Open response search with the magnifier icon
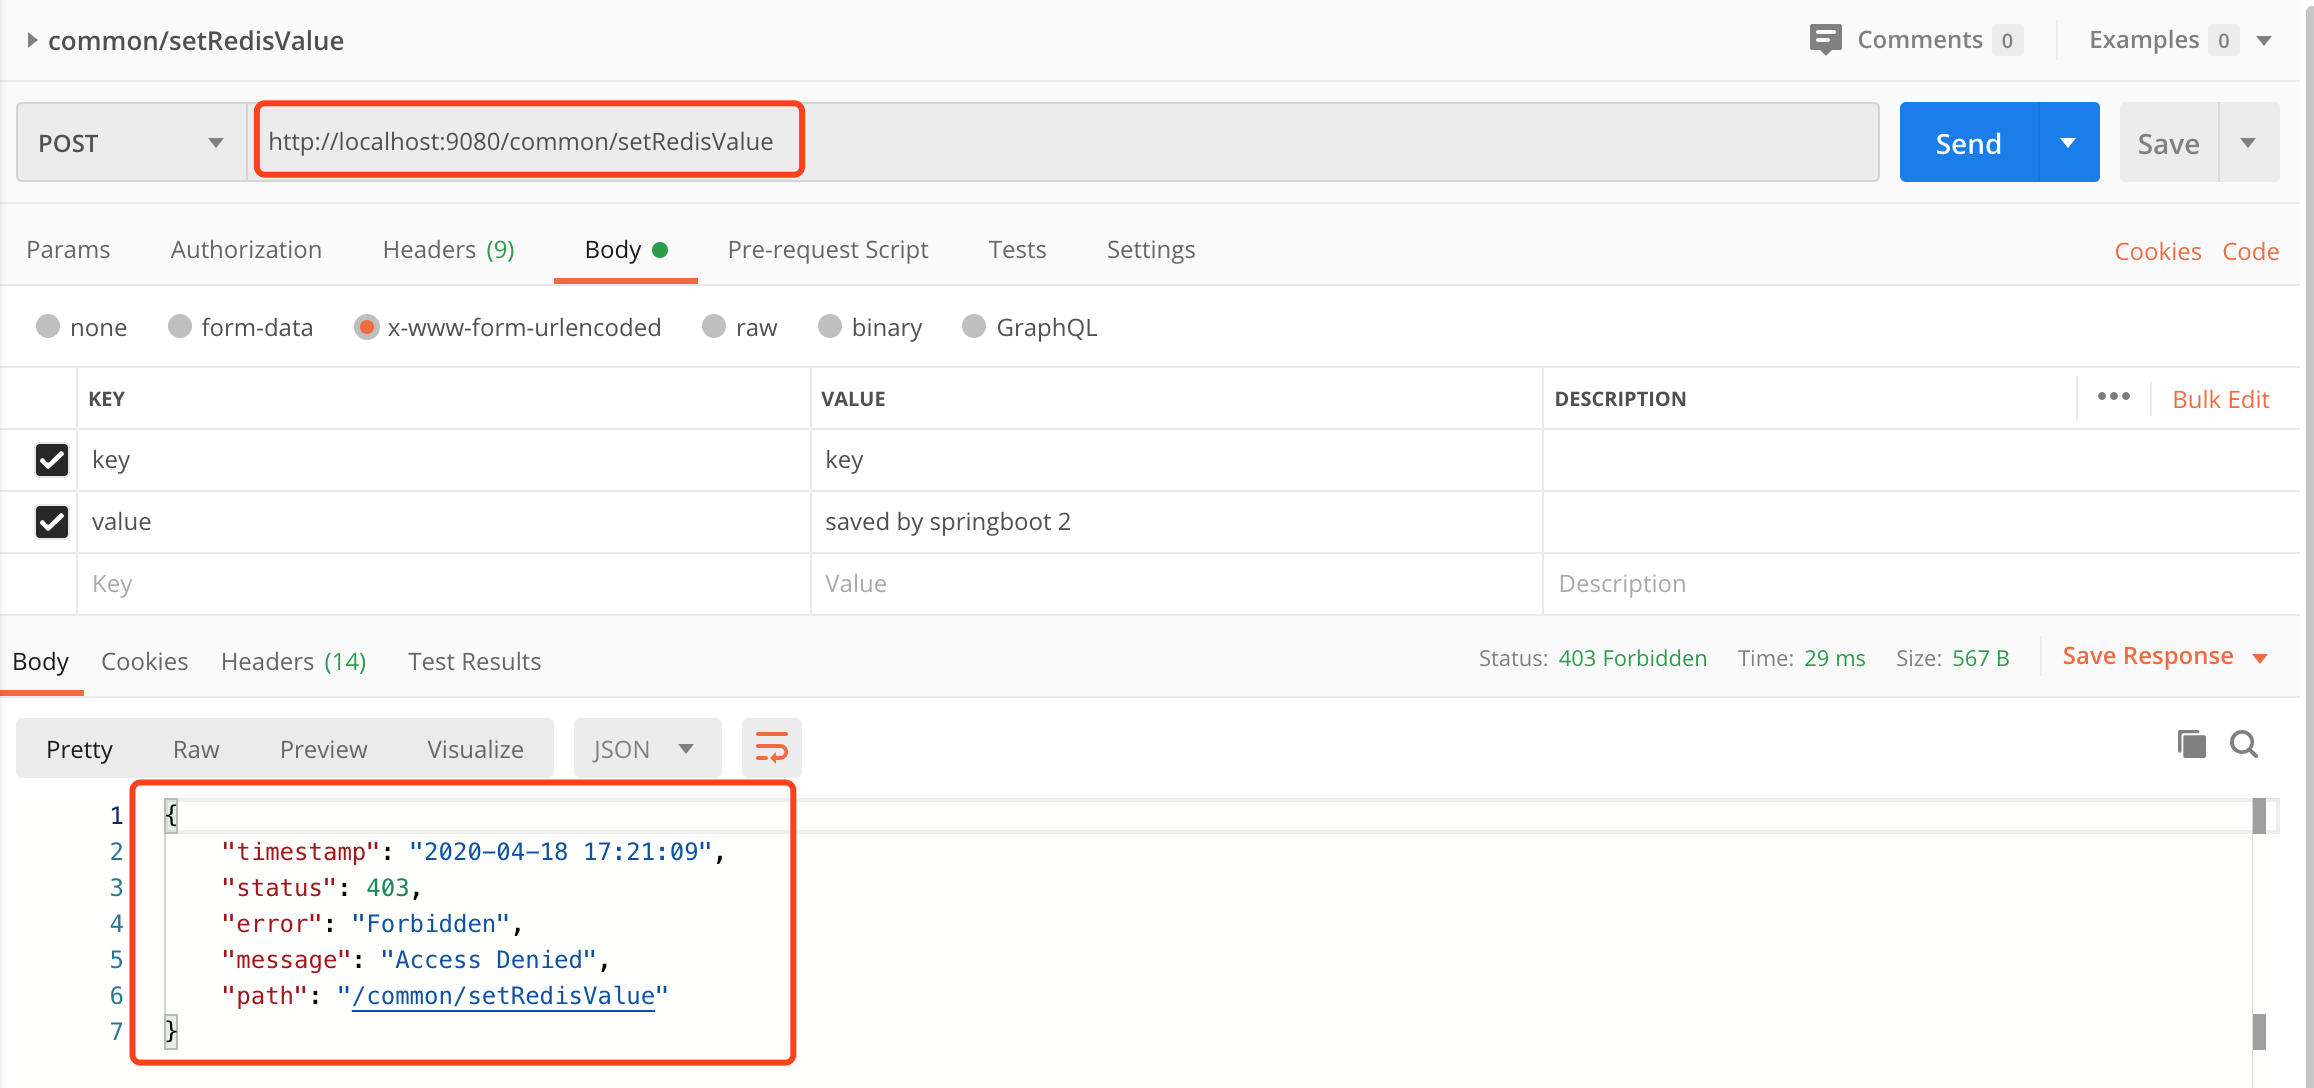The image size is (2314, 1088). point(2243,744)
